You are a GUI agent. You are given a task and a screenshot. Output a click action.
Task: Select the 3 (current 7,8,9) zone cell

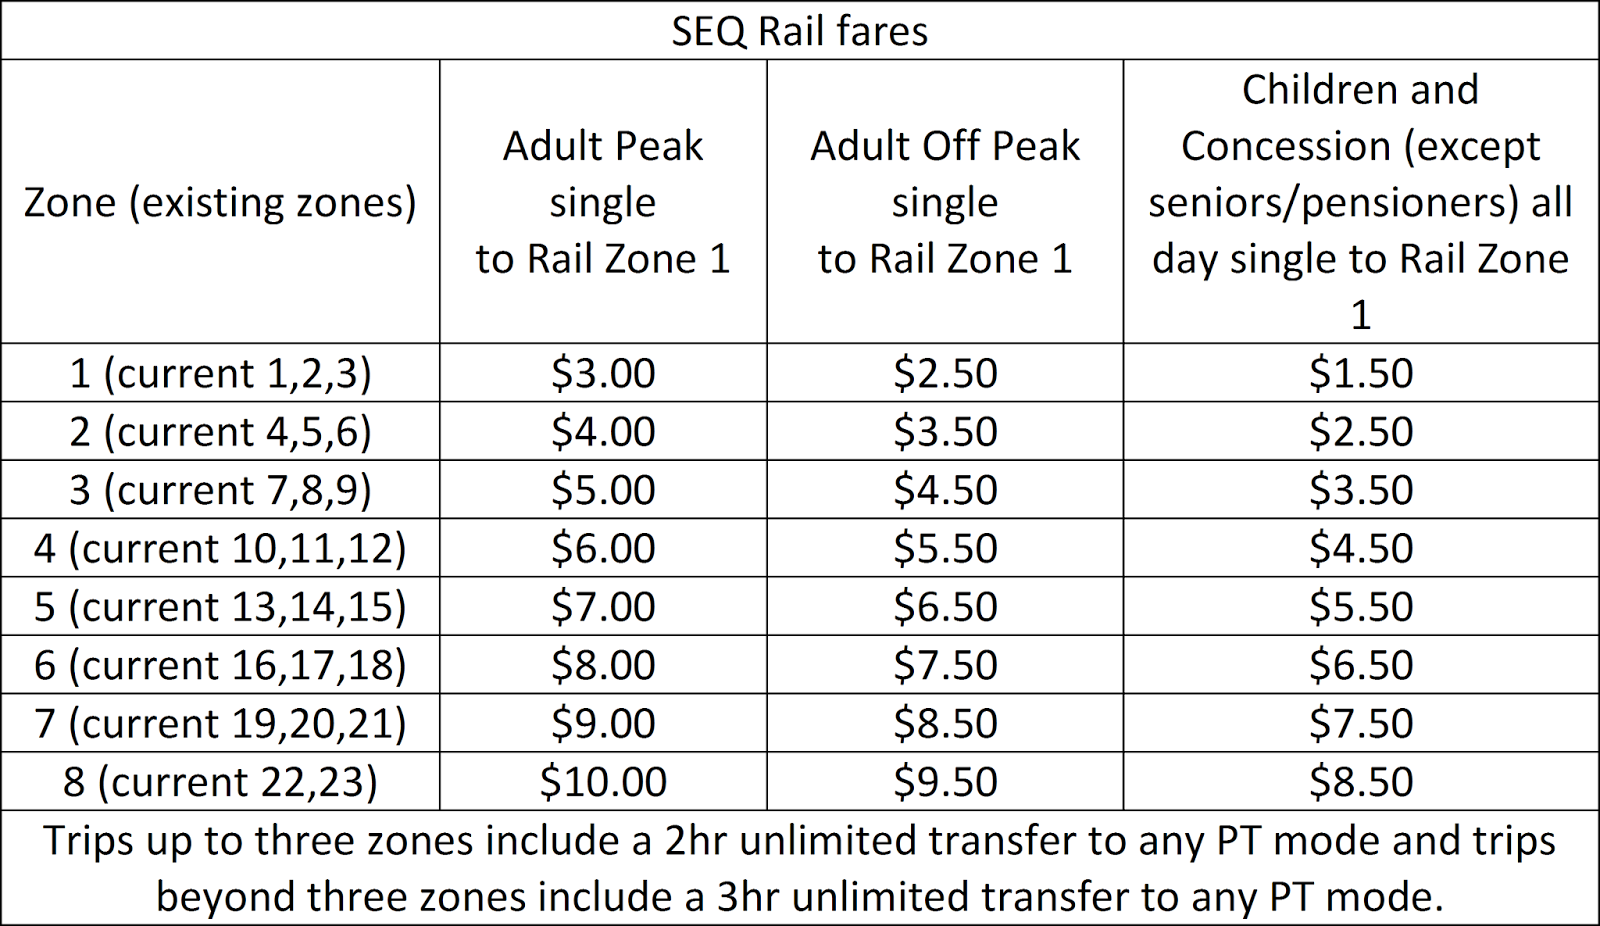tap(220, 490)
